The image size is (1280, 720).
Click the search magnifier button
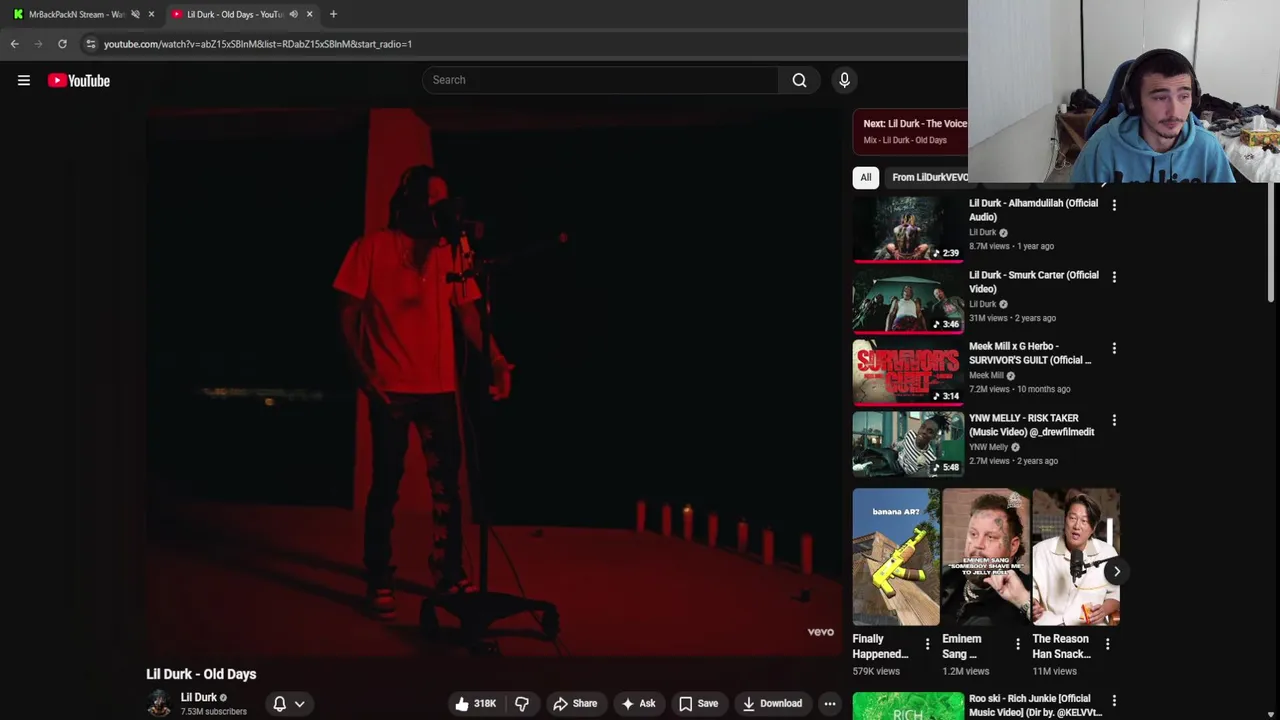click(x=799, y=80)
